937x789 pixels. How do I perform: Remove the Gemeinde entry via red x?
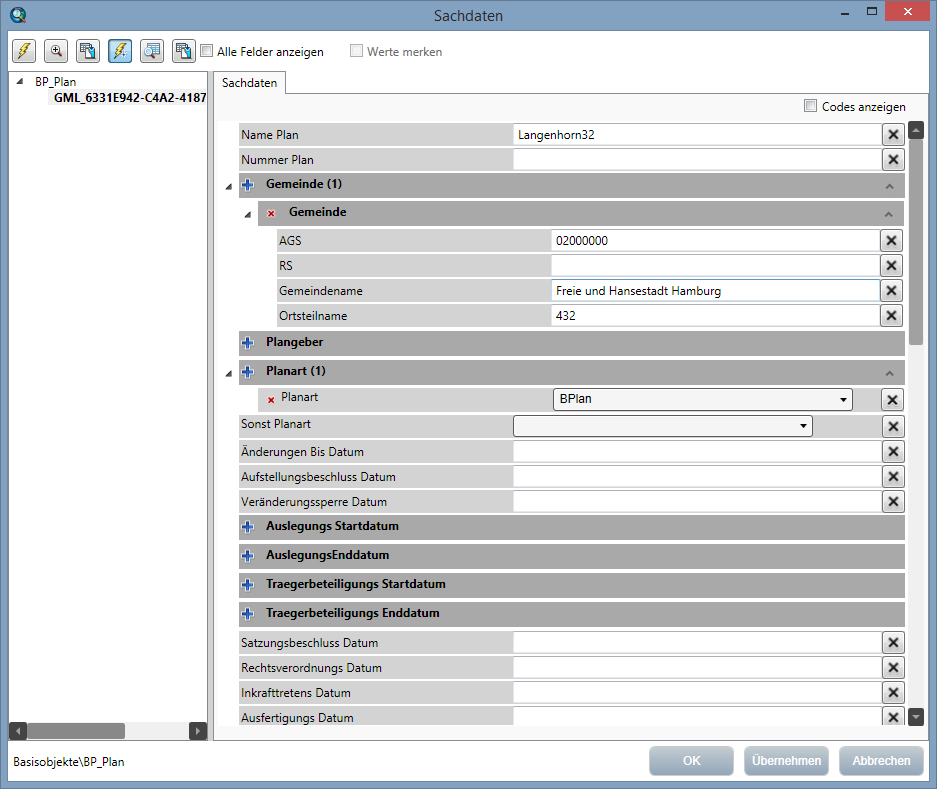tap(271, 213)
